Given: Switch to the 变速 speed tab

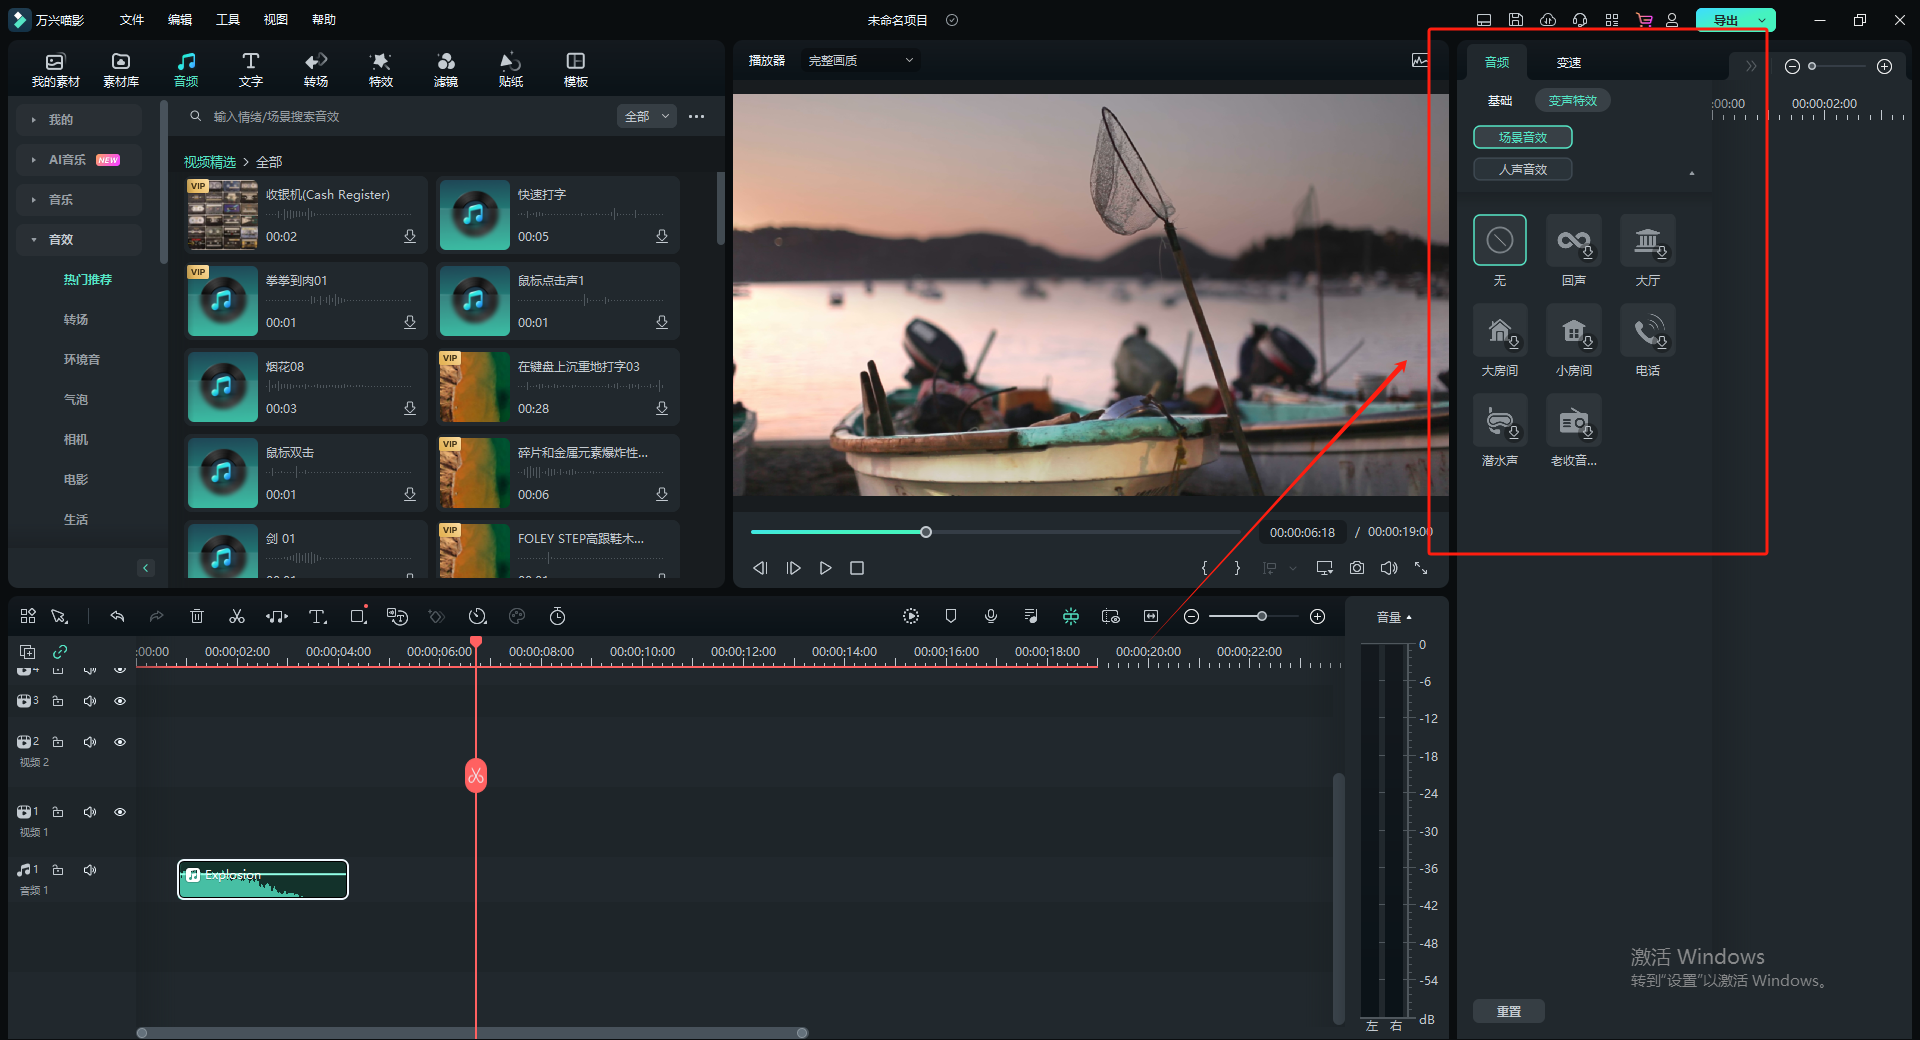Looking at the screenshot, I should click(1568, 63).
